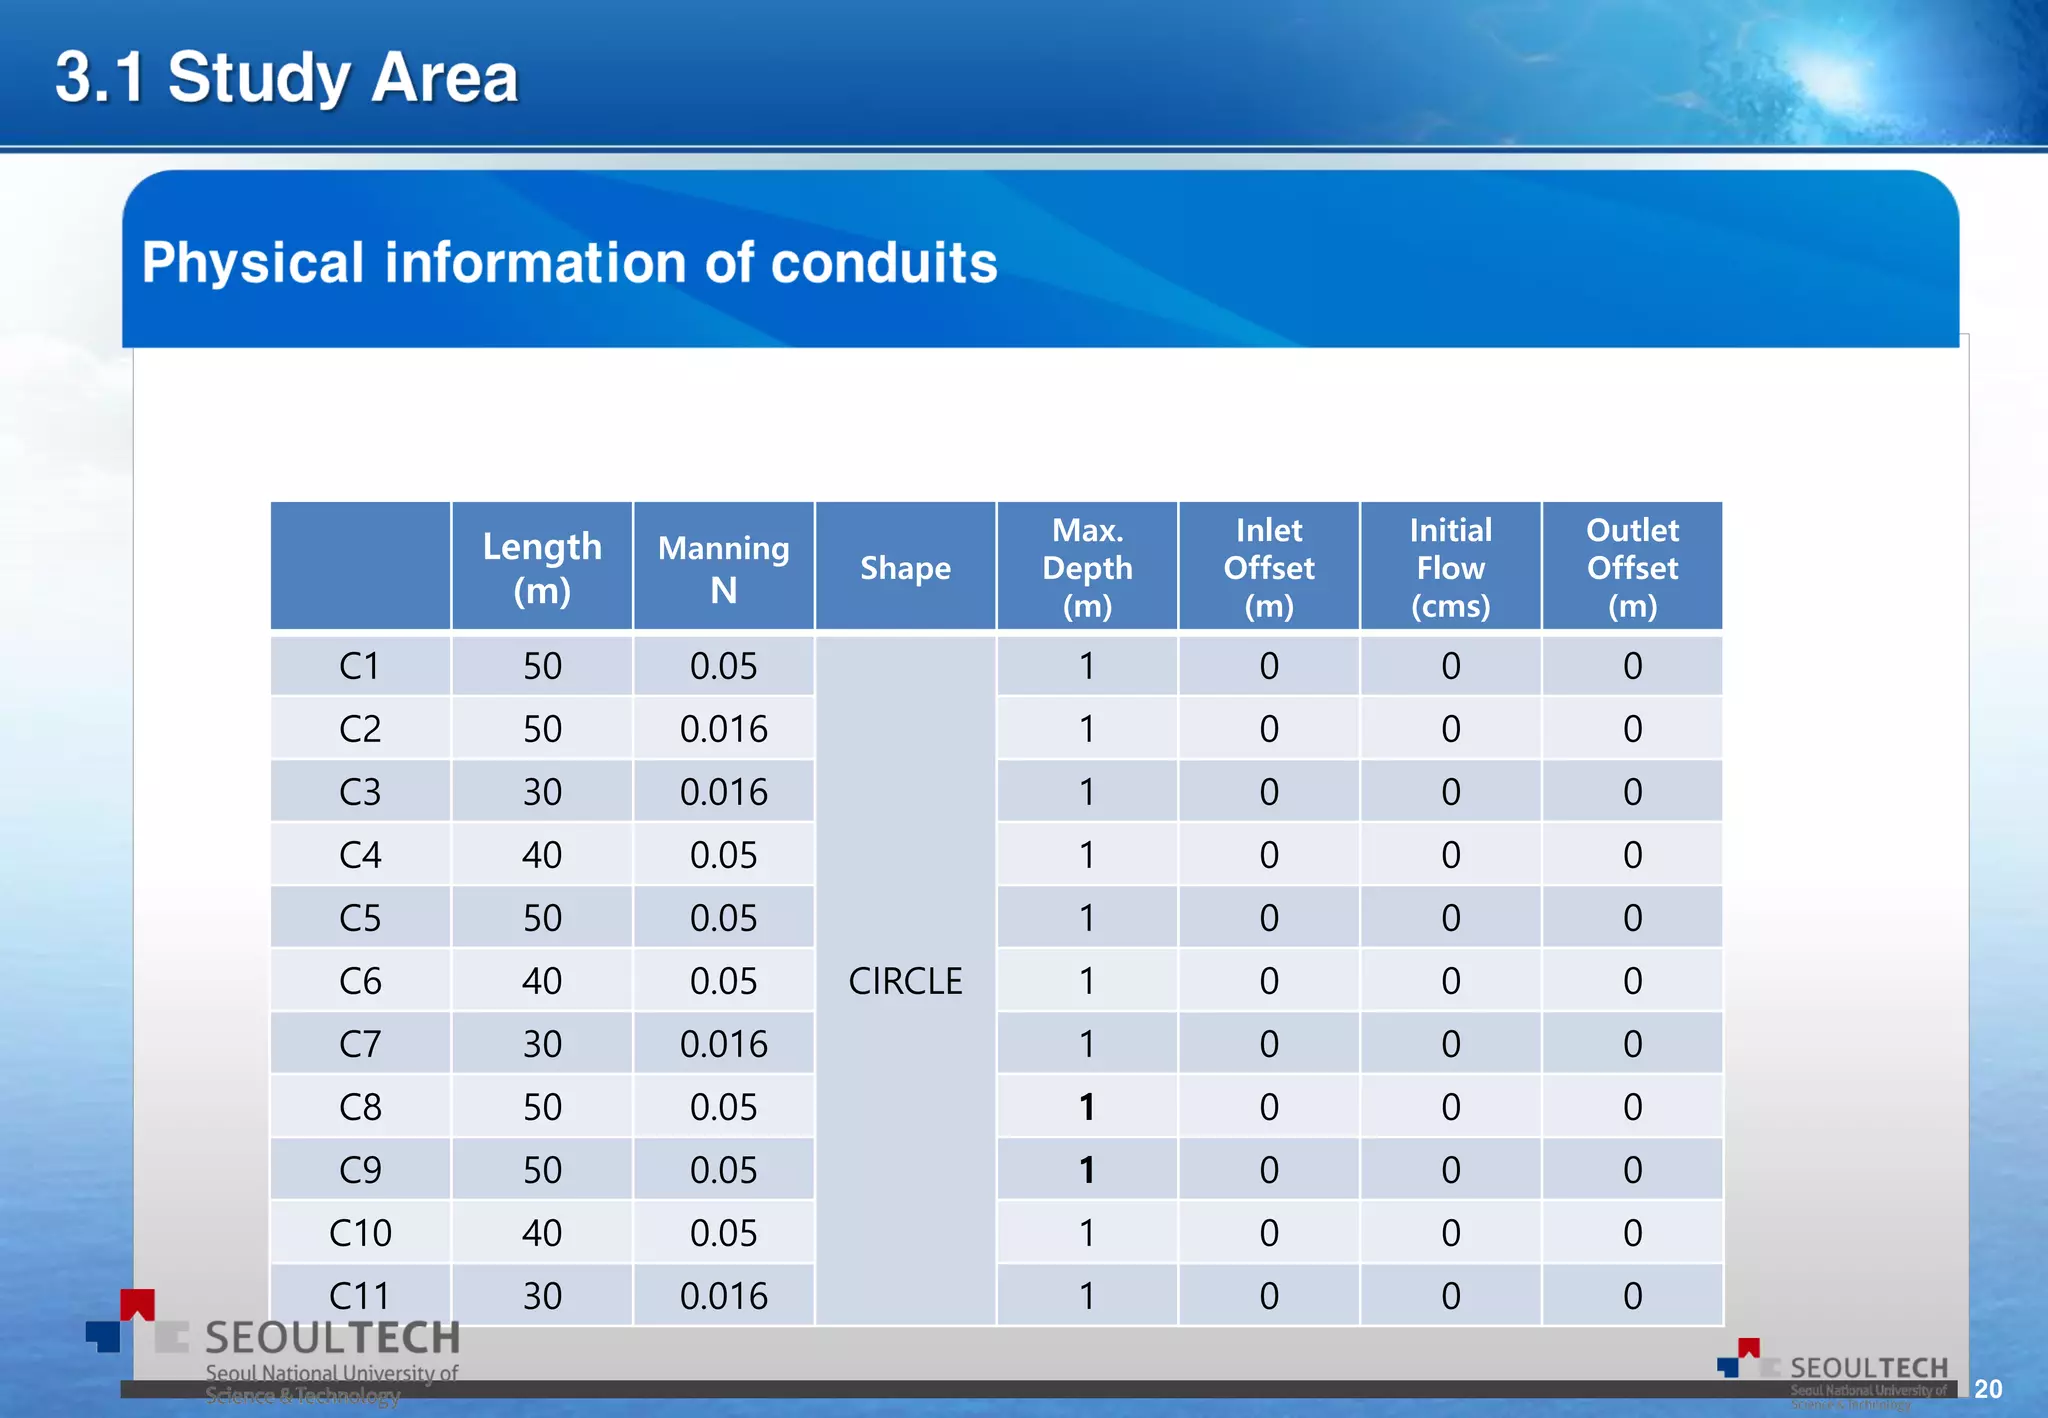Click the Manning N column header
The image size is (2048, 1418).
(x=723, y=567)
